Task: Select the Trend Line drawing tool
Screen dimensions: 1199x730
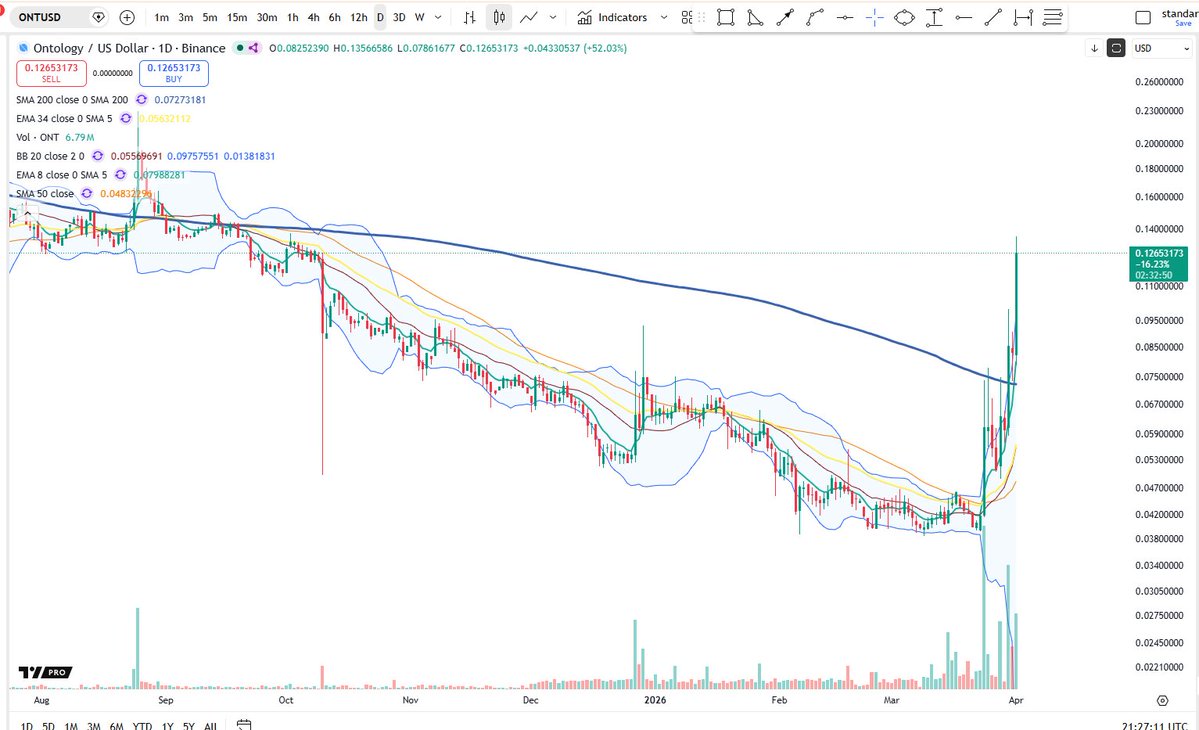Action: point(993,17)
